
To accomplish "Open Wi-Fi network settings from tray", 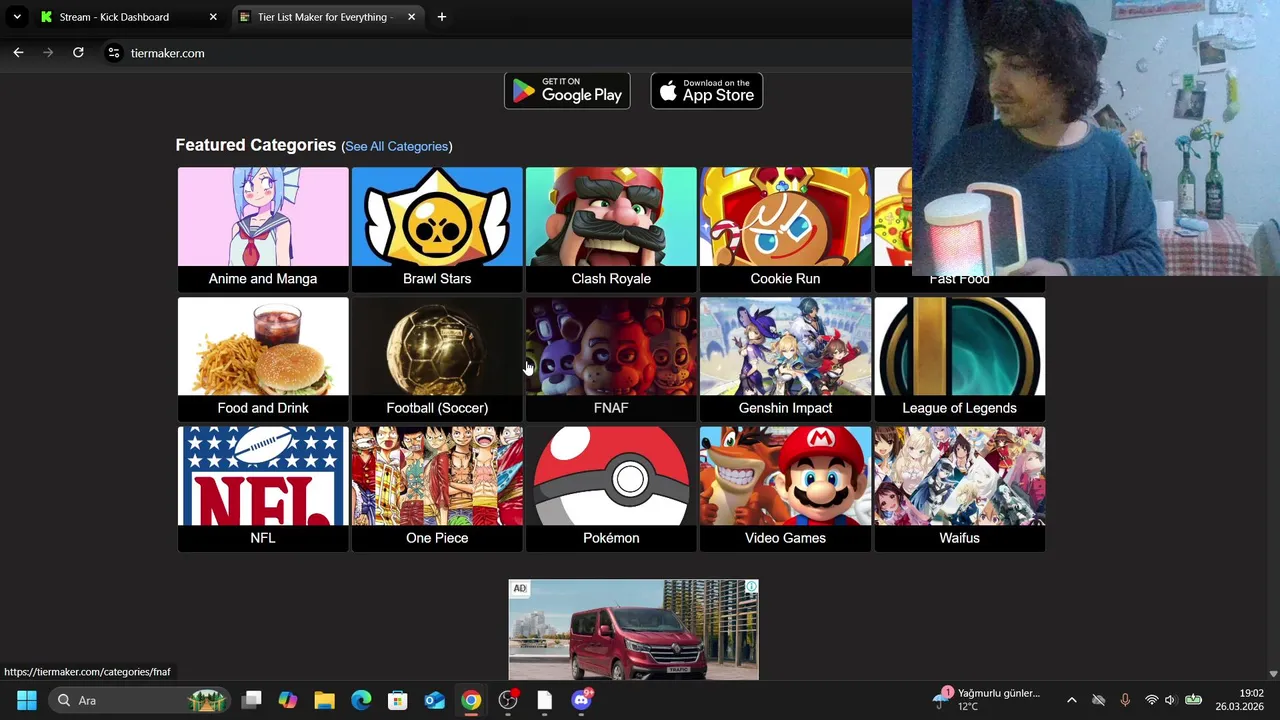I will point(1151,700).
